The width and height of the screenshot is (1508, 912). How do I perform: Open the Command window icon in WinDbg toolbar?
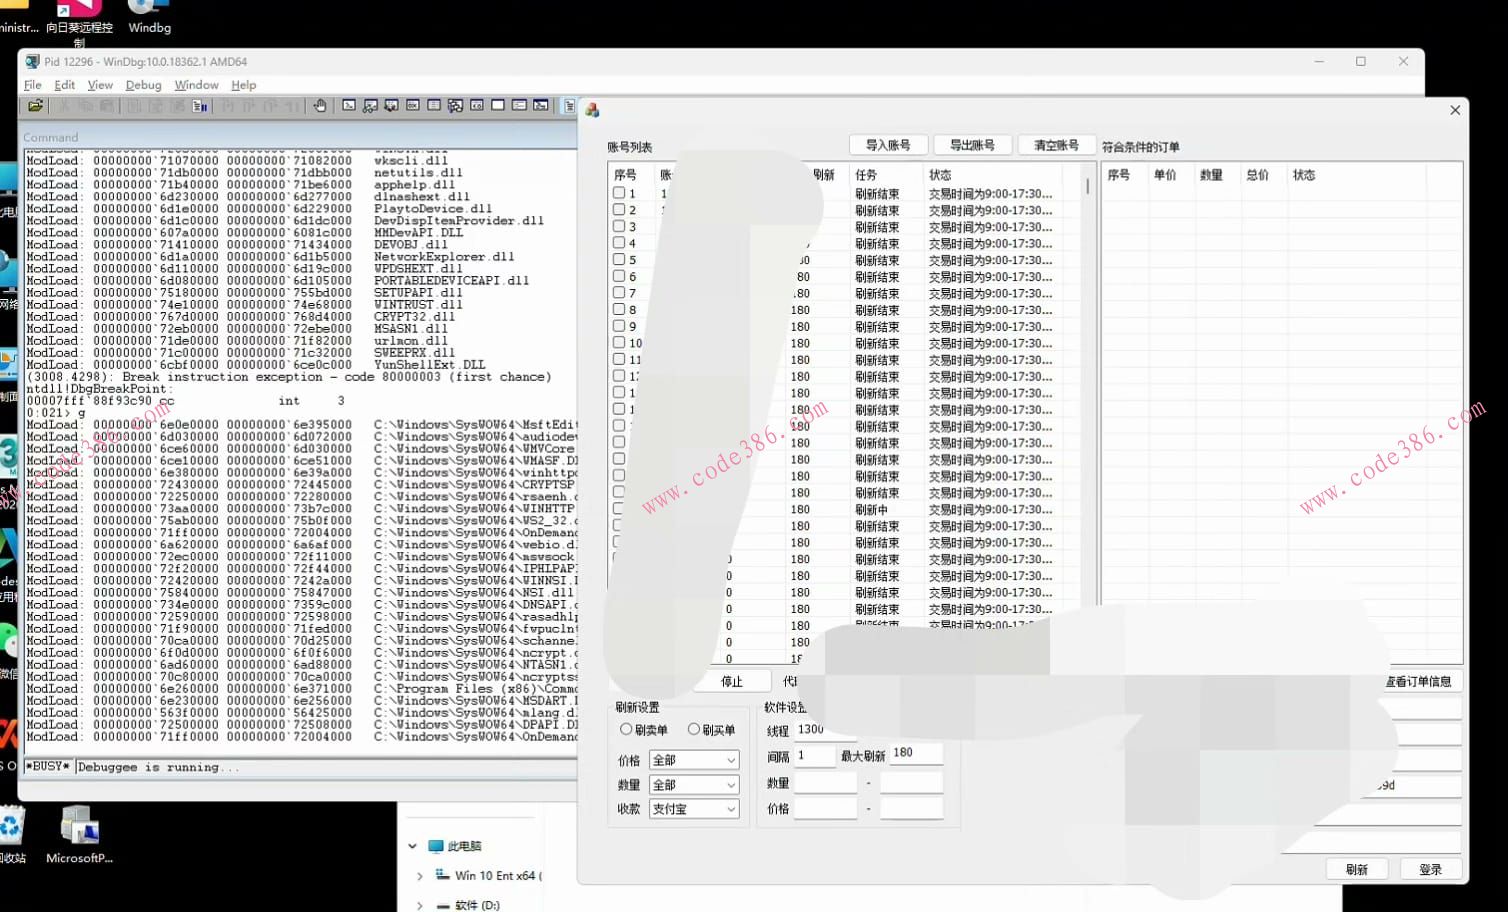click(x=349, y=105)
